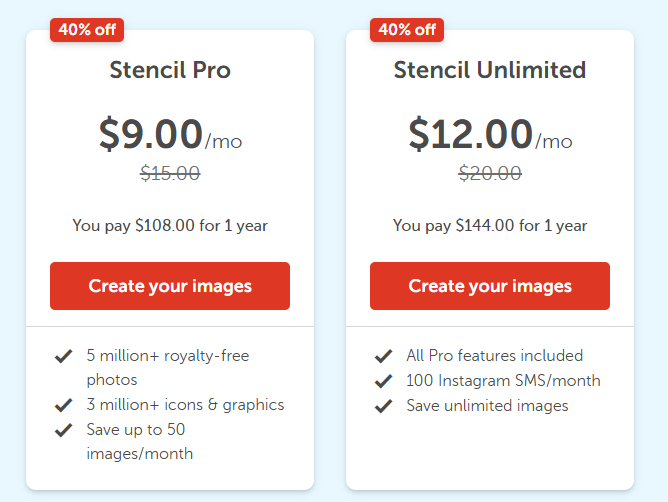Click the You pay $108.00 for 1 year text
668x502 pixels.
click(x=170, y=226)
